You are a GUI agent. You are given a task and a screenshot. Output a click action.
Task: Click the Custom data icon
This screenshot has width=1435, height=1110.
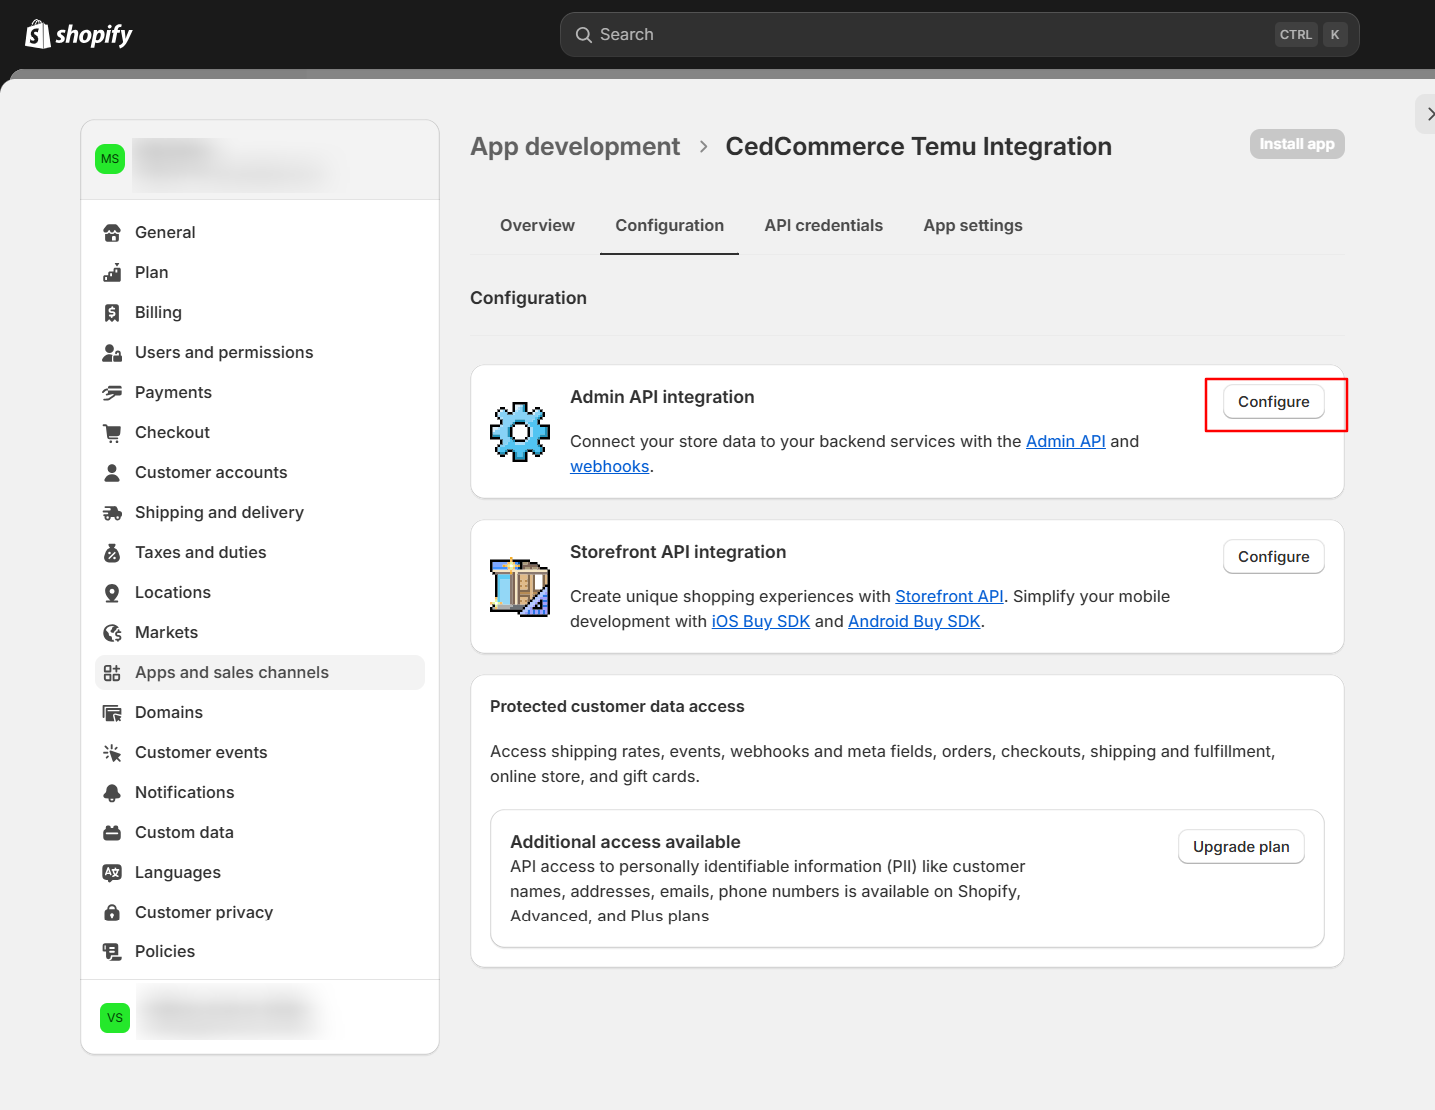(x=112, y=833)
